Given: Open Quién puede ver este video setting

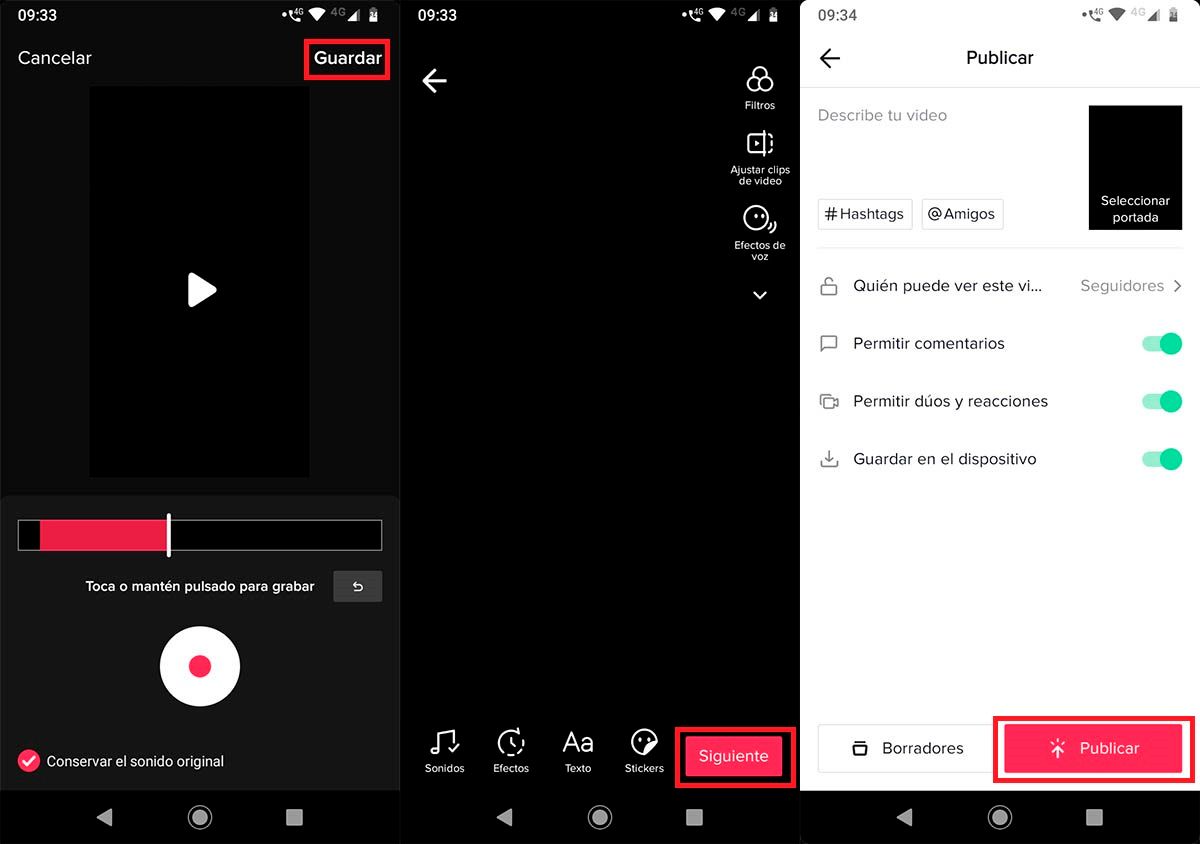Looking at the screenshot, I should (x=1000, y=286).
